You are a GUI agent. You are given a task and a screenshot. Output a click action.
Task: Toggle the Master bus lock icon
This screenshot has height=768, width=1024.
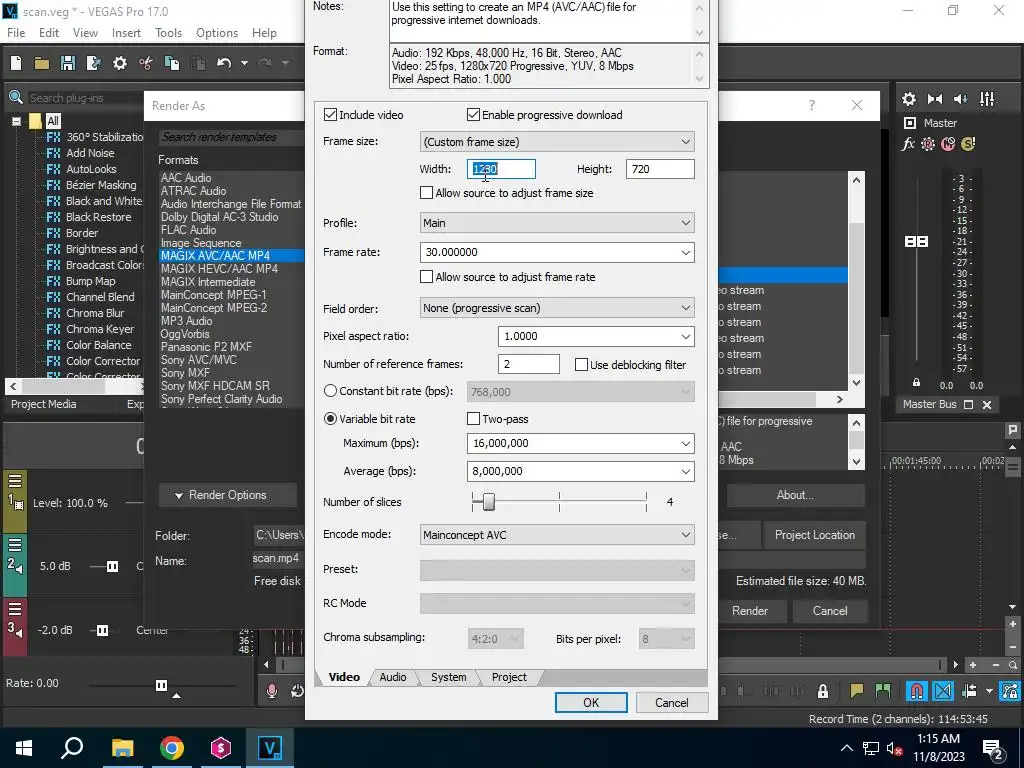pos(916,383)
